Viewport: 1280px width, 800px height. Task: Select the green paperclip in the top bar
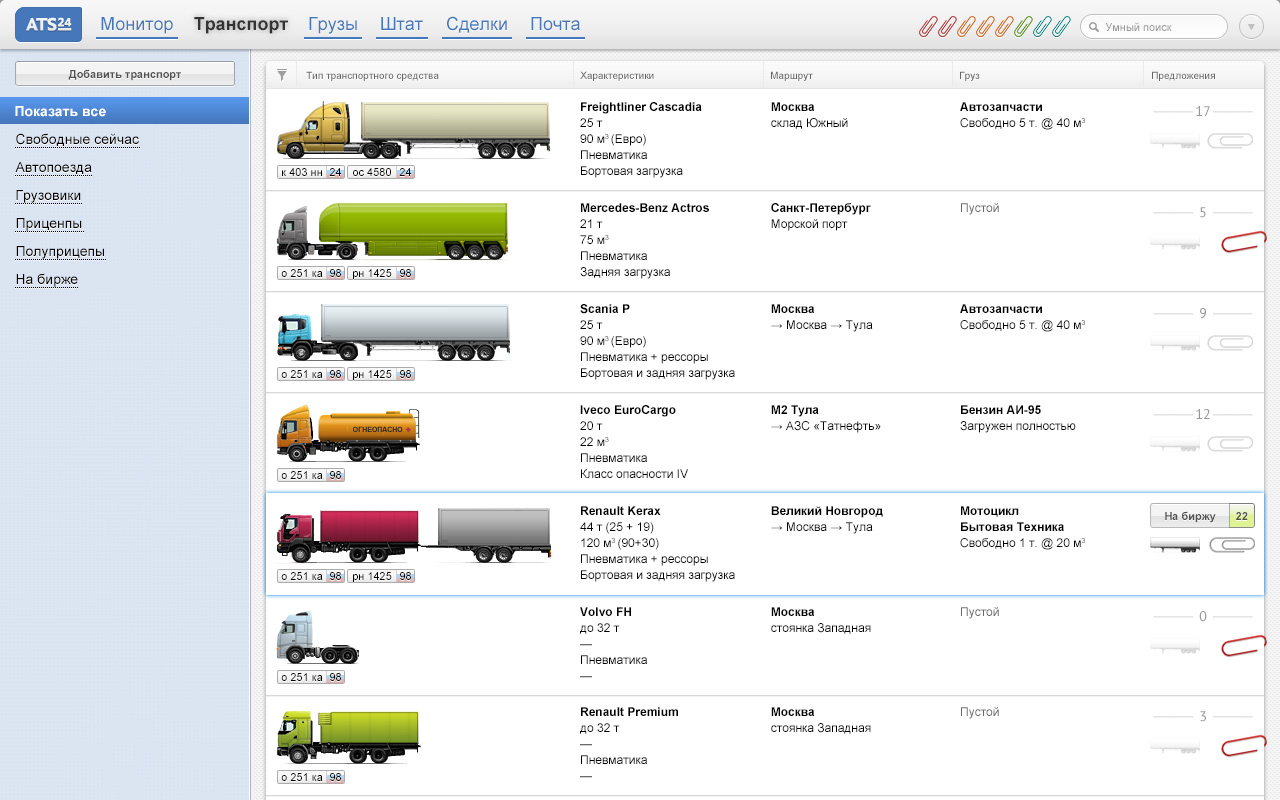[x=1023, y=27]
